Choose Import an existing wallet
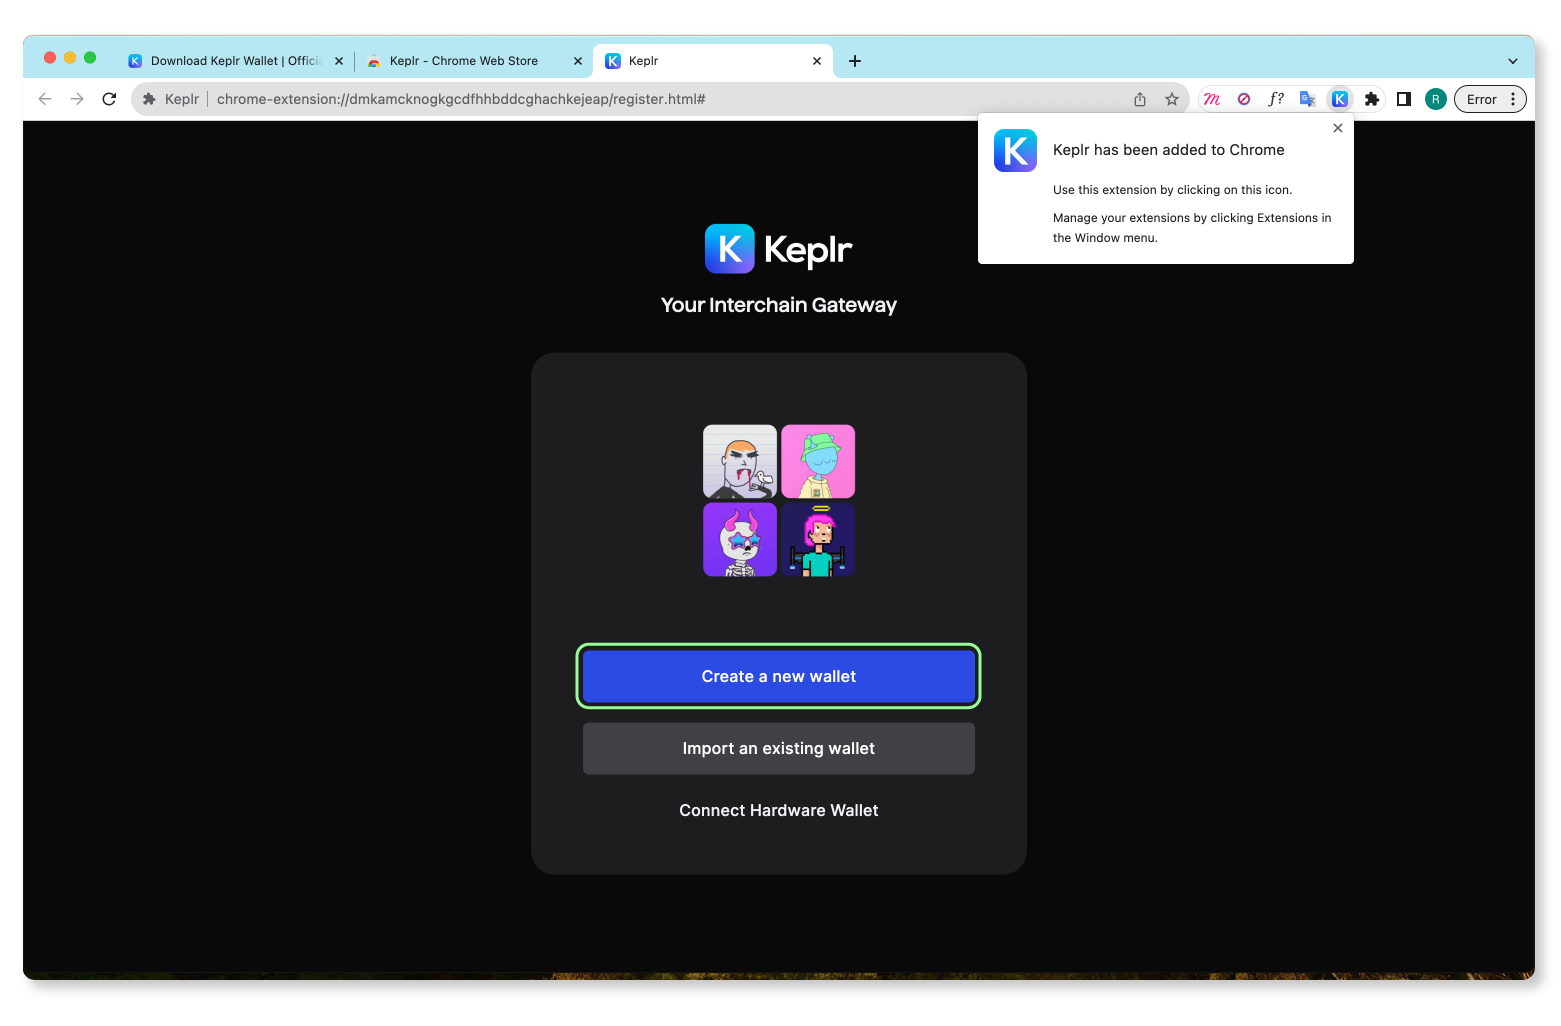Image resolution: width=1561 pixels, height=1026 pixels. (778, 749)
